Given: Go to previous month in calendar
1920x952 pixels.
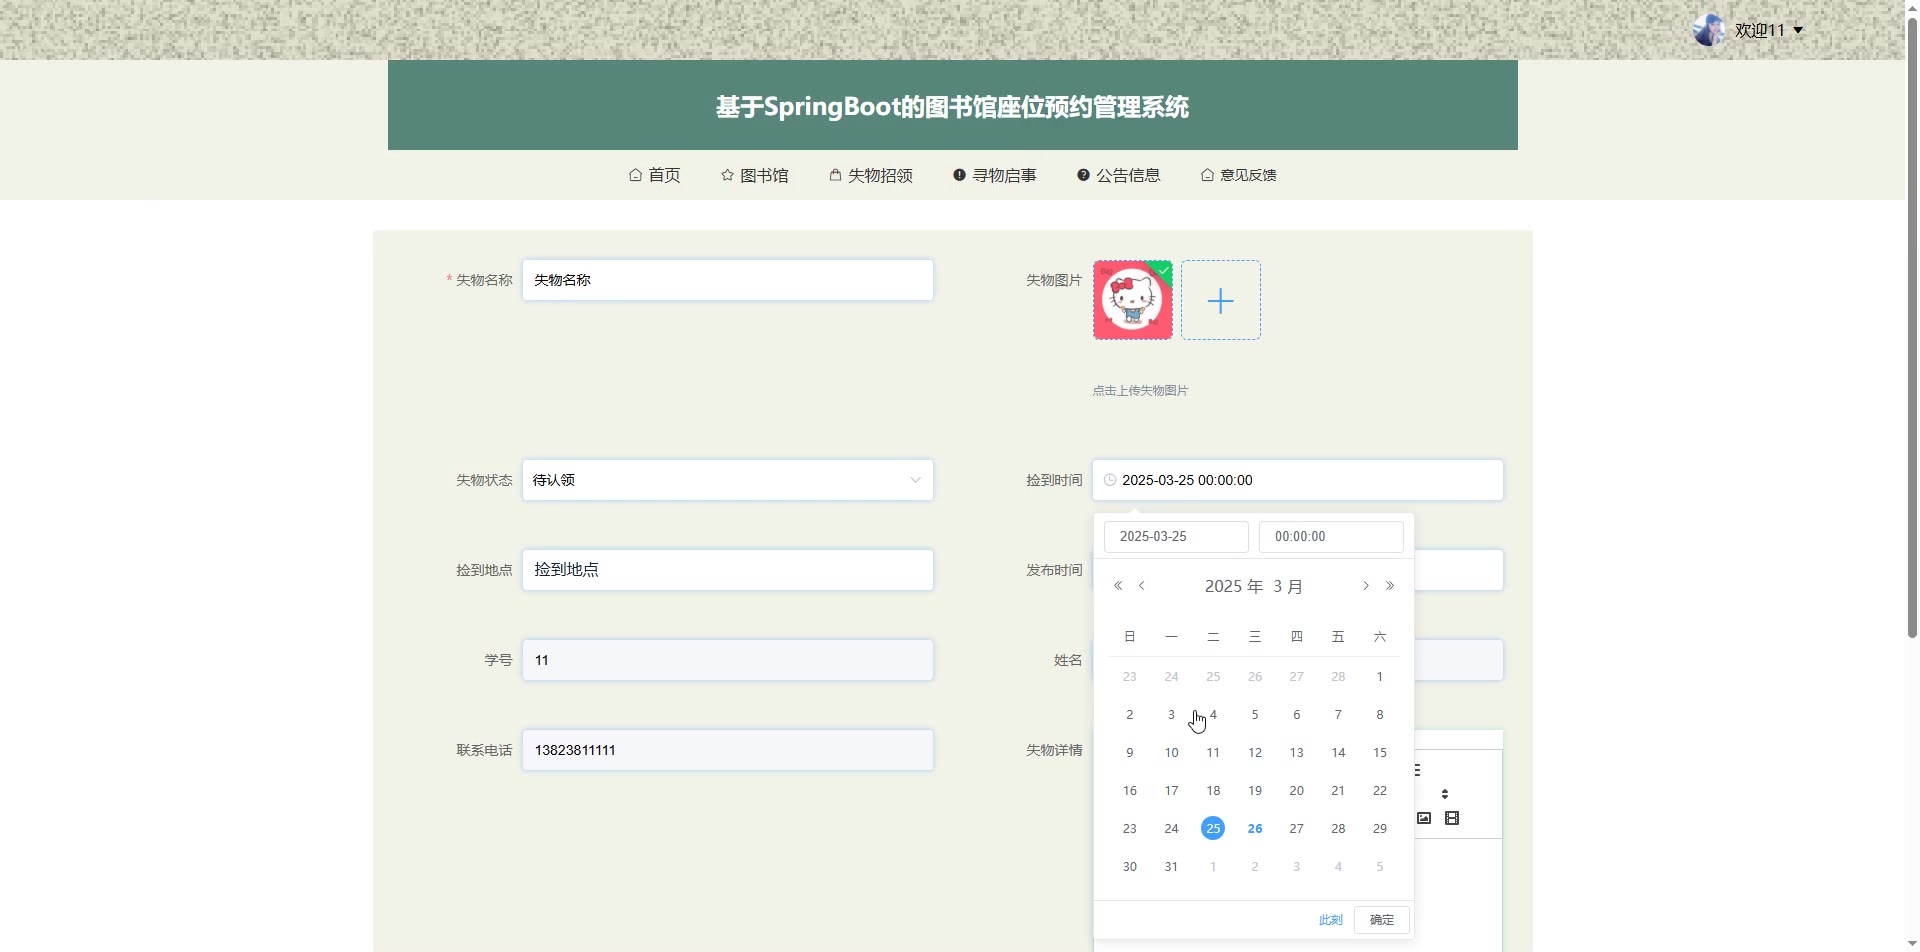Looking at the screenshot, I should [x=1142, y=586].
